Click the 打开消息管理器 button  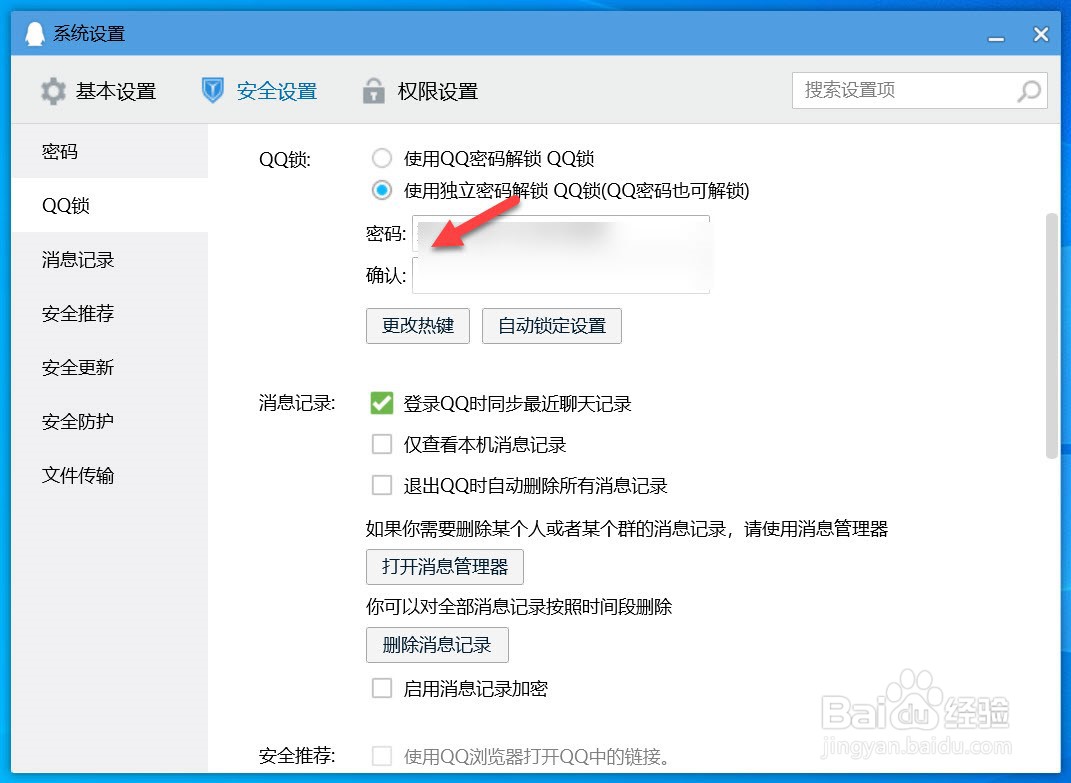444,566
